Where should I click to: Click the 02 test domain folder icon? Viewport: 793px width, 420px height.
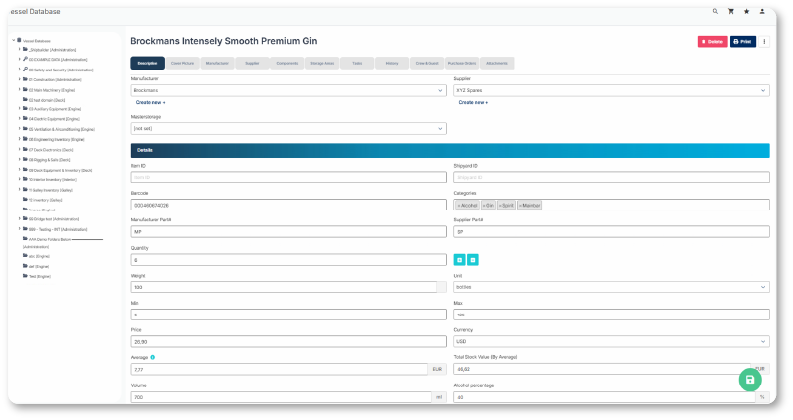pos(25,99)
